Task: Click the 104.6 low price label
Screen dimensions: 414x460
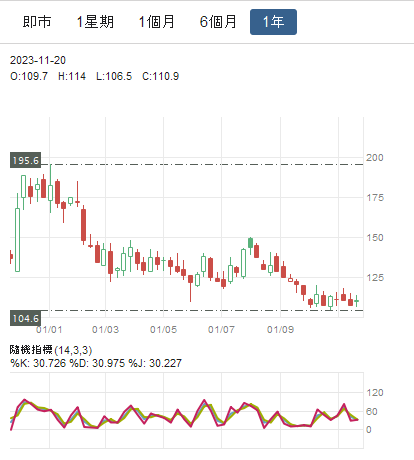Action: pyautogui.click(x=26, y=318)
